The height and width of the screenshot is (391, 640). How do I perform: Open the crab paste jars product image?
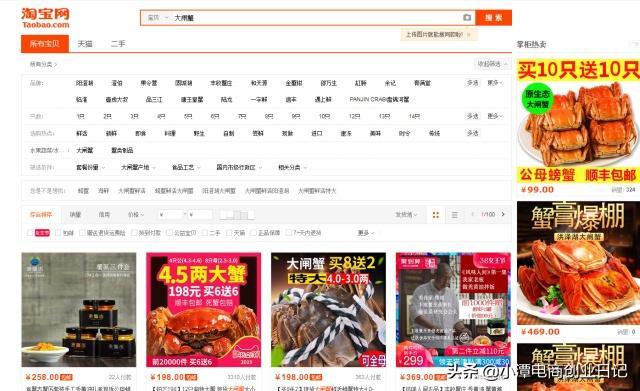click(79, 310)
